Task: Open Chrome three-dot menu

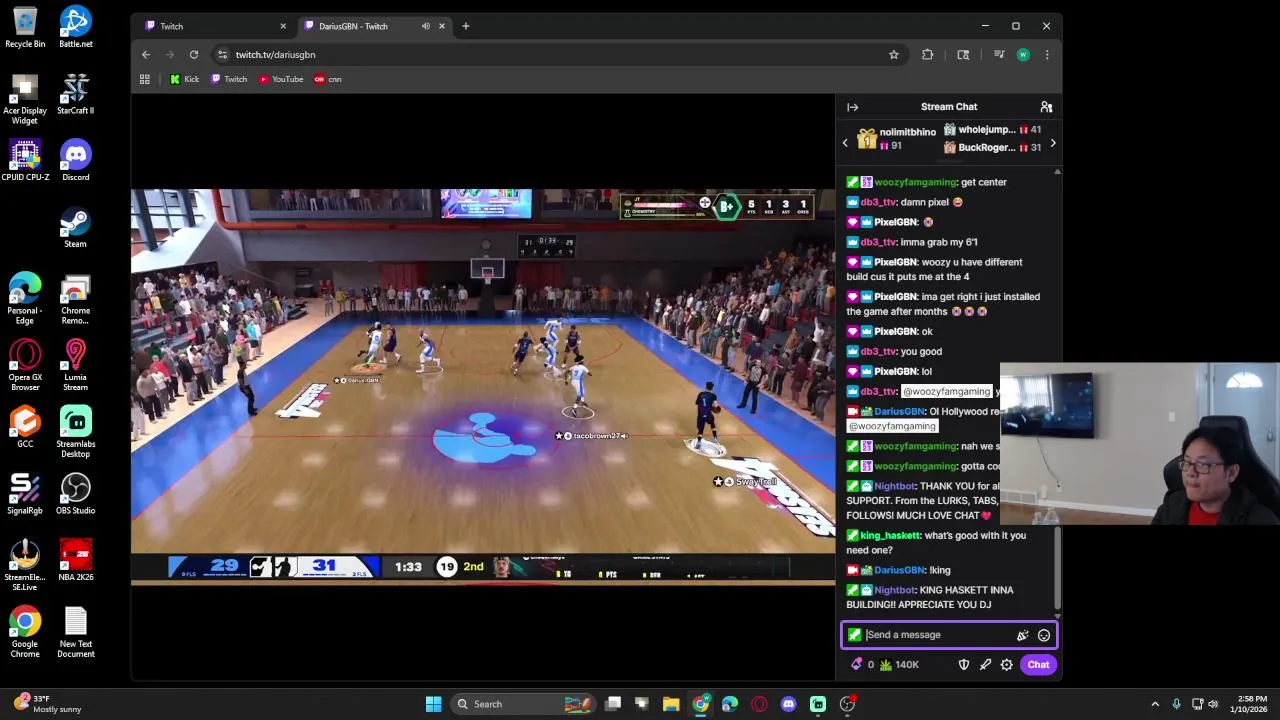Action: (1047, 55)
